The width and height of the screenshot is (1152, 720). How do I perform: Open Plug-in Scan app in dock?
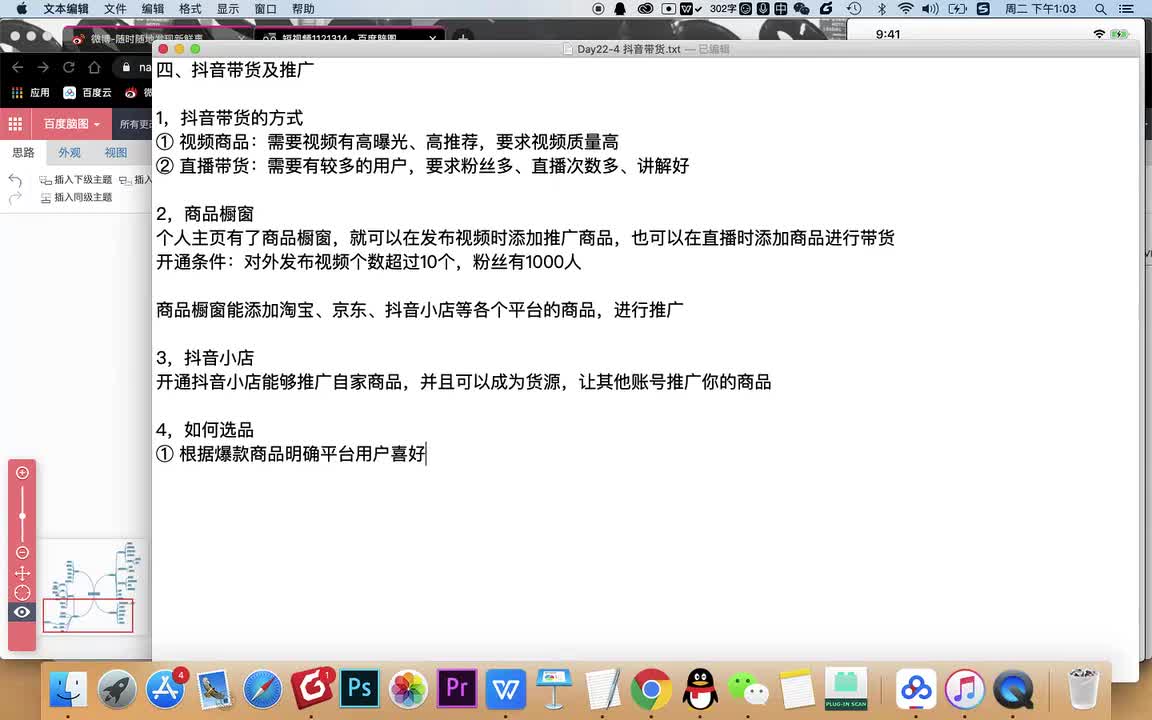[846, 688]
